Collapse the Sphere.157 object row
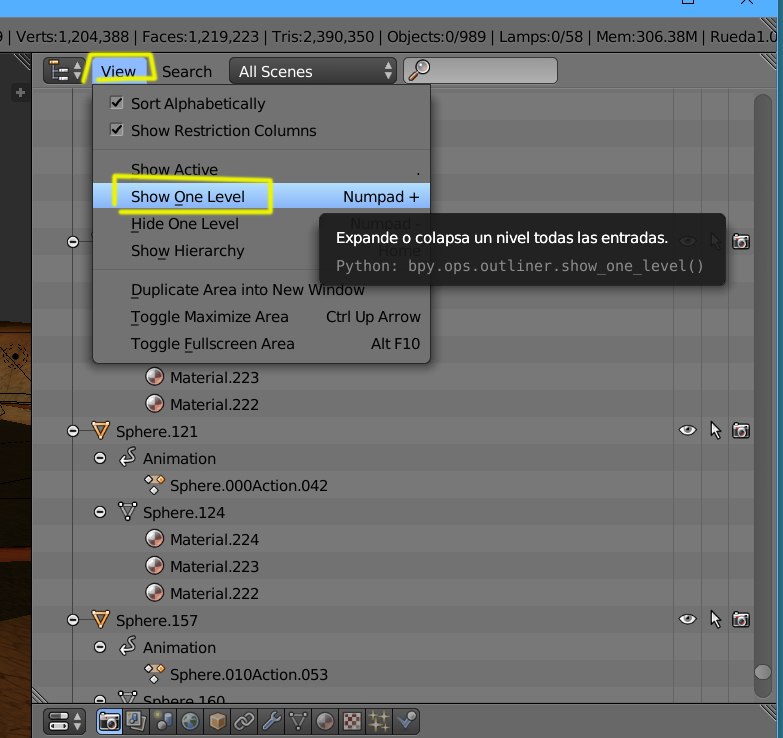Screen dimensions: 783x738 (73, 620)
